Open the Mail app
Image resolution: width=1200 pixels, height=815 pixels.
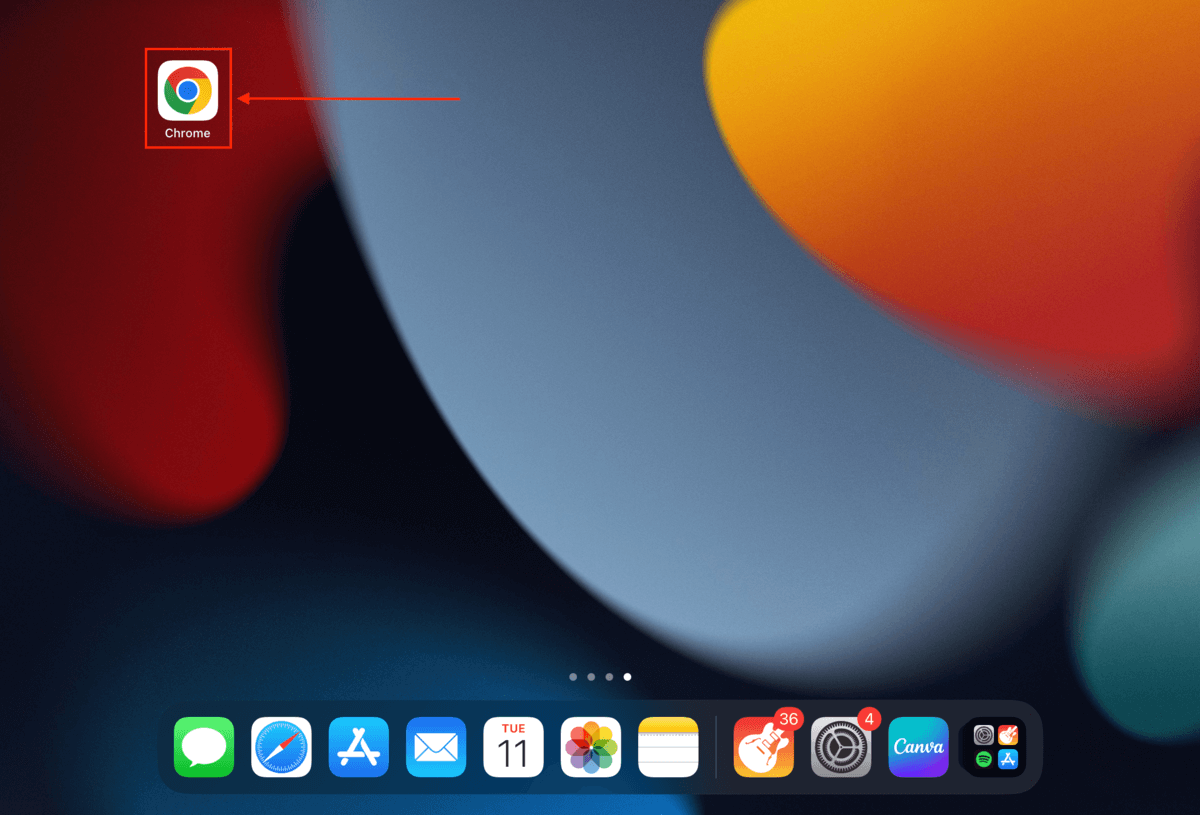(435, 746)
